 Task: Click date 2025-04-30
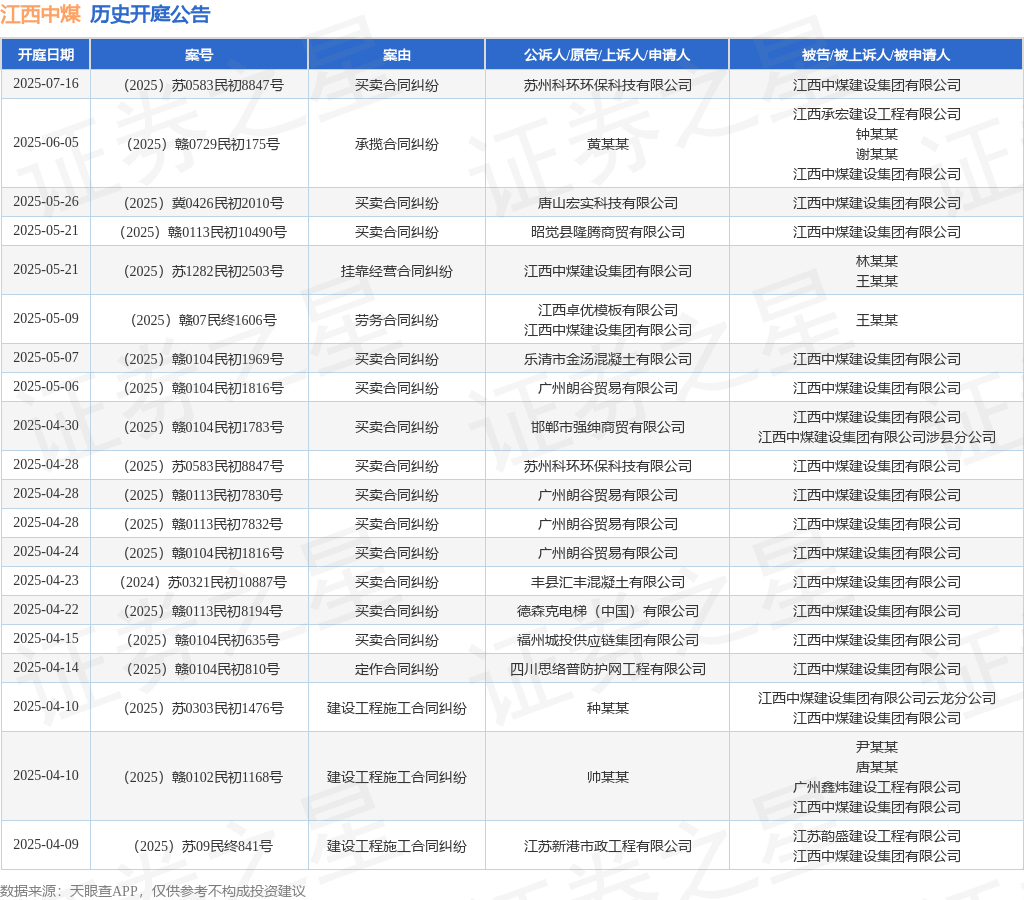tap(46, 425)
